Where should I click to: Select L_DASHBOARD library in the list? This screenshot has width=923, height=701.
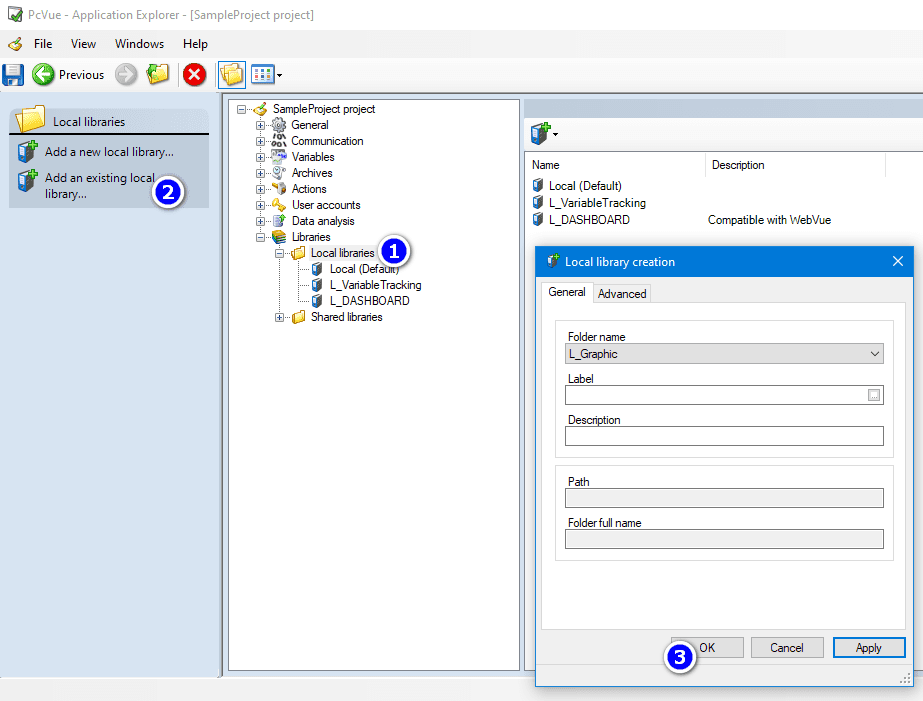tap(588, 219)
